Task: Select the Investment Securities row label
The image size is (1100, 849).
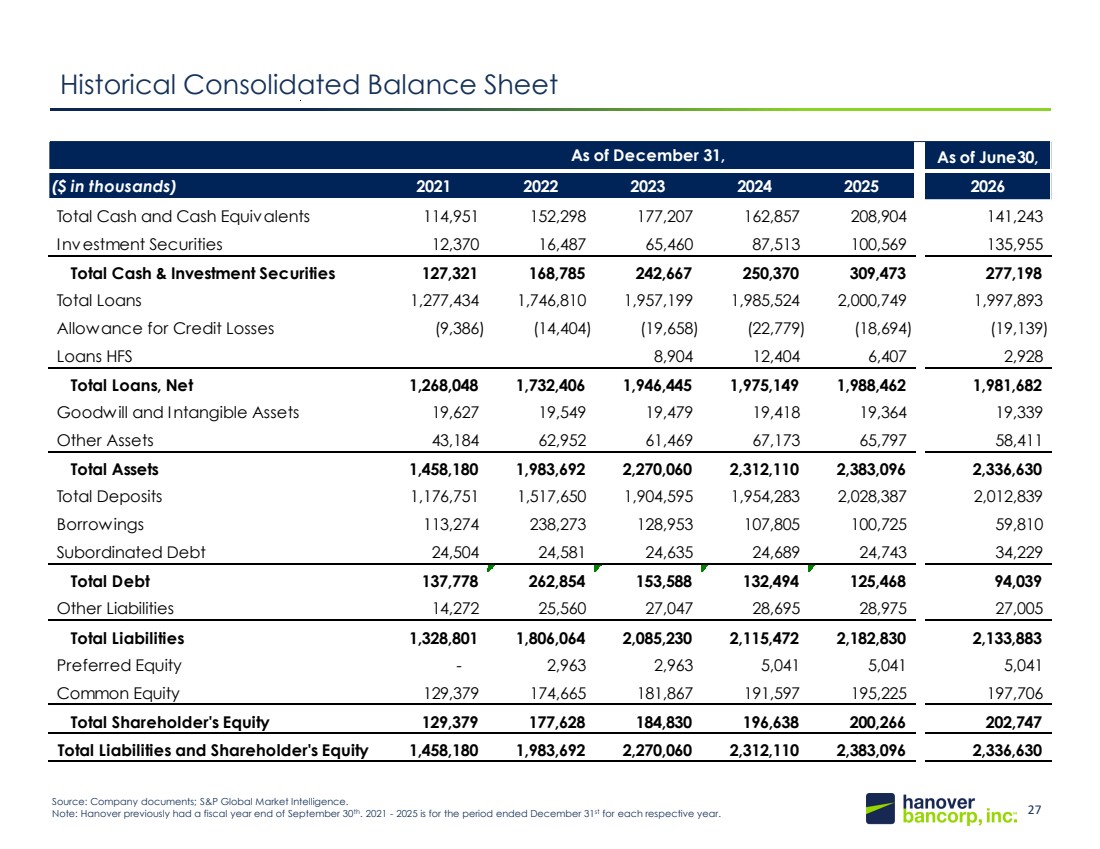Action: [140, 245]
